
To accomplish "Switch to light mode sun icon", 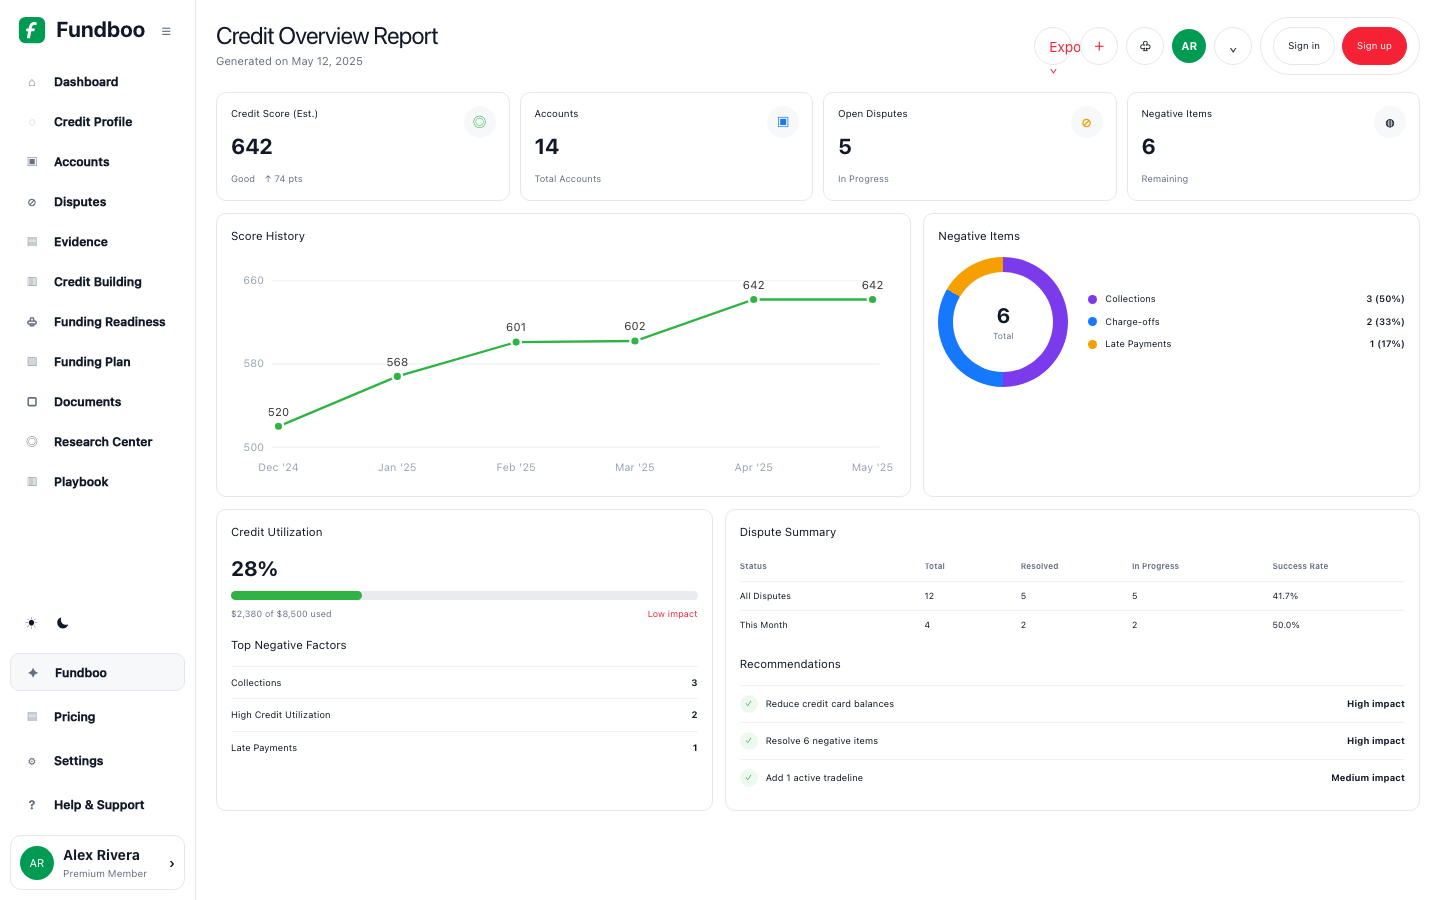I will coord(32,623).
